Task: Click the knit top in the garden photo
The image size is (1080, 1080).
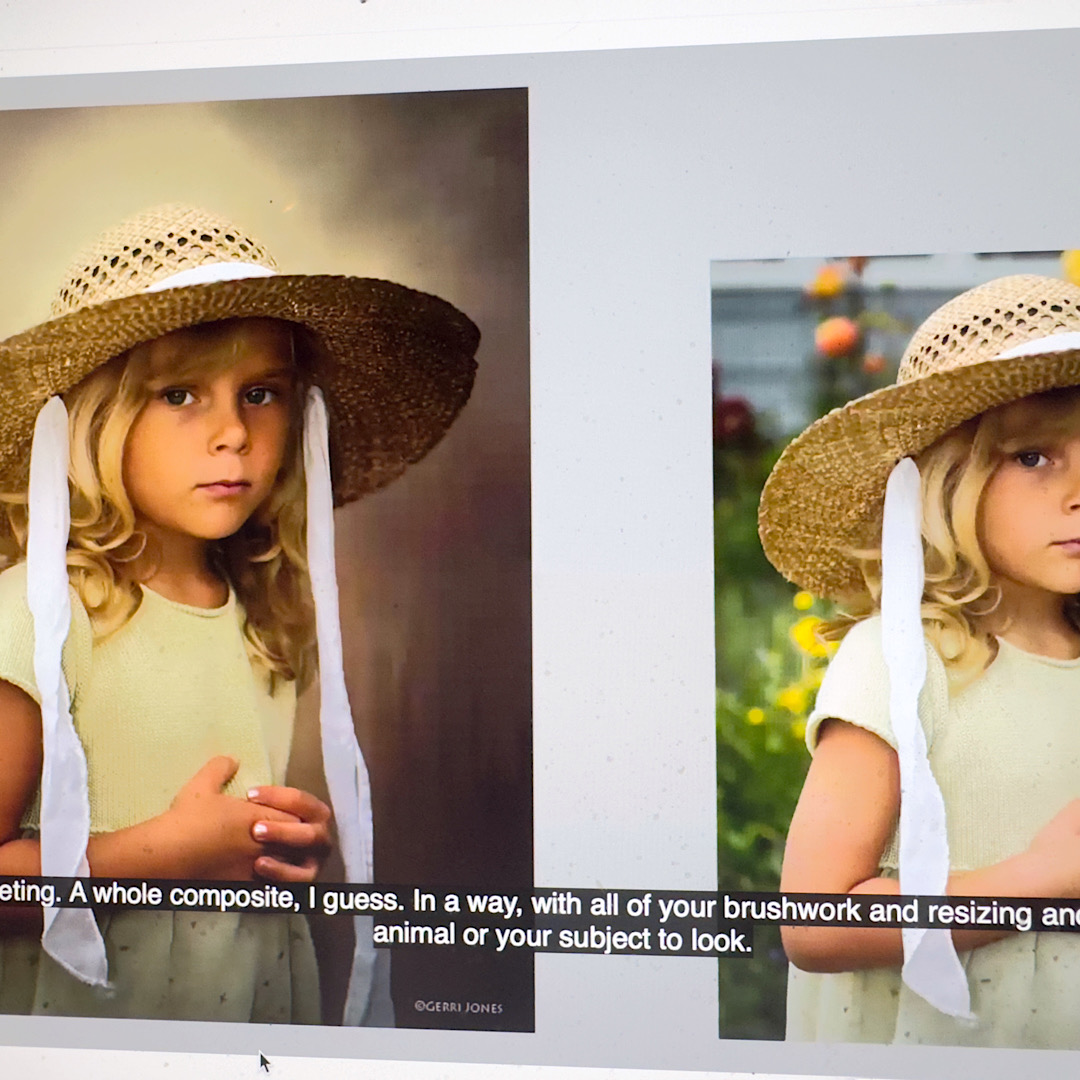Action: click(x=1000, y=720)
